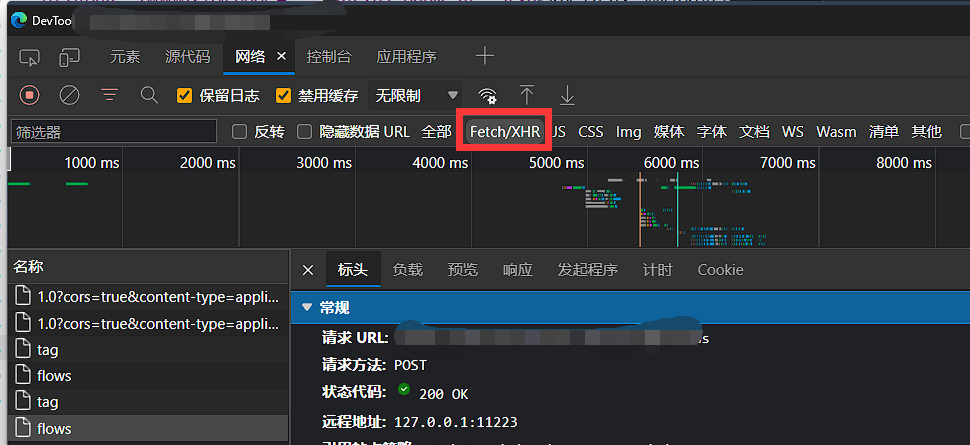Click inside the 筛选器 filter field
This screenshot has height=445, width=970.
click(x=113, y=132)
